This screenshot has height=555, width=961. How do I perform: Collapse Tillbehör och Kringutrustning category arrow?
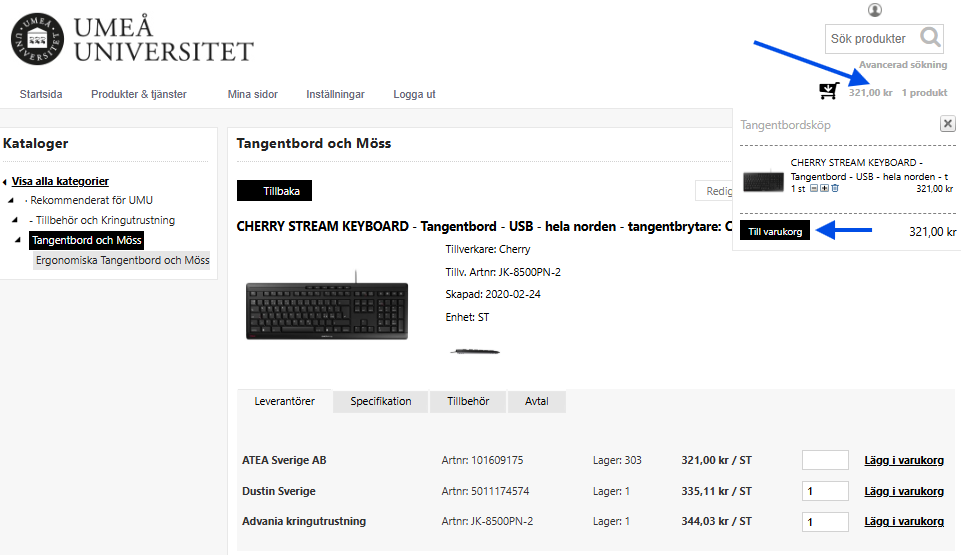[15, 220]
